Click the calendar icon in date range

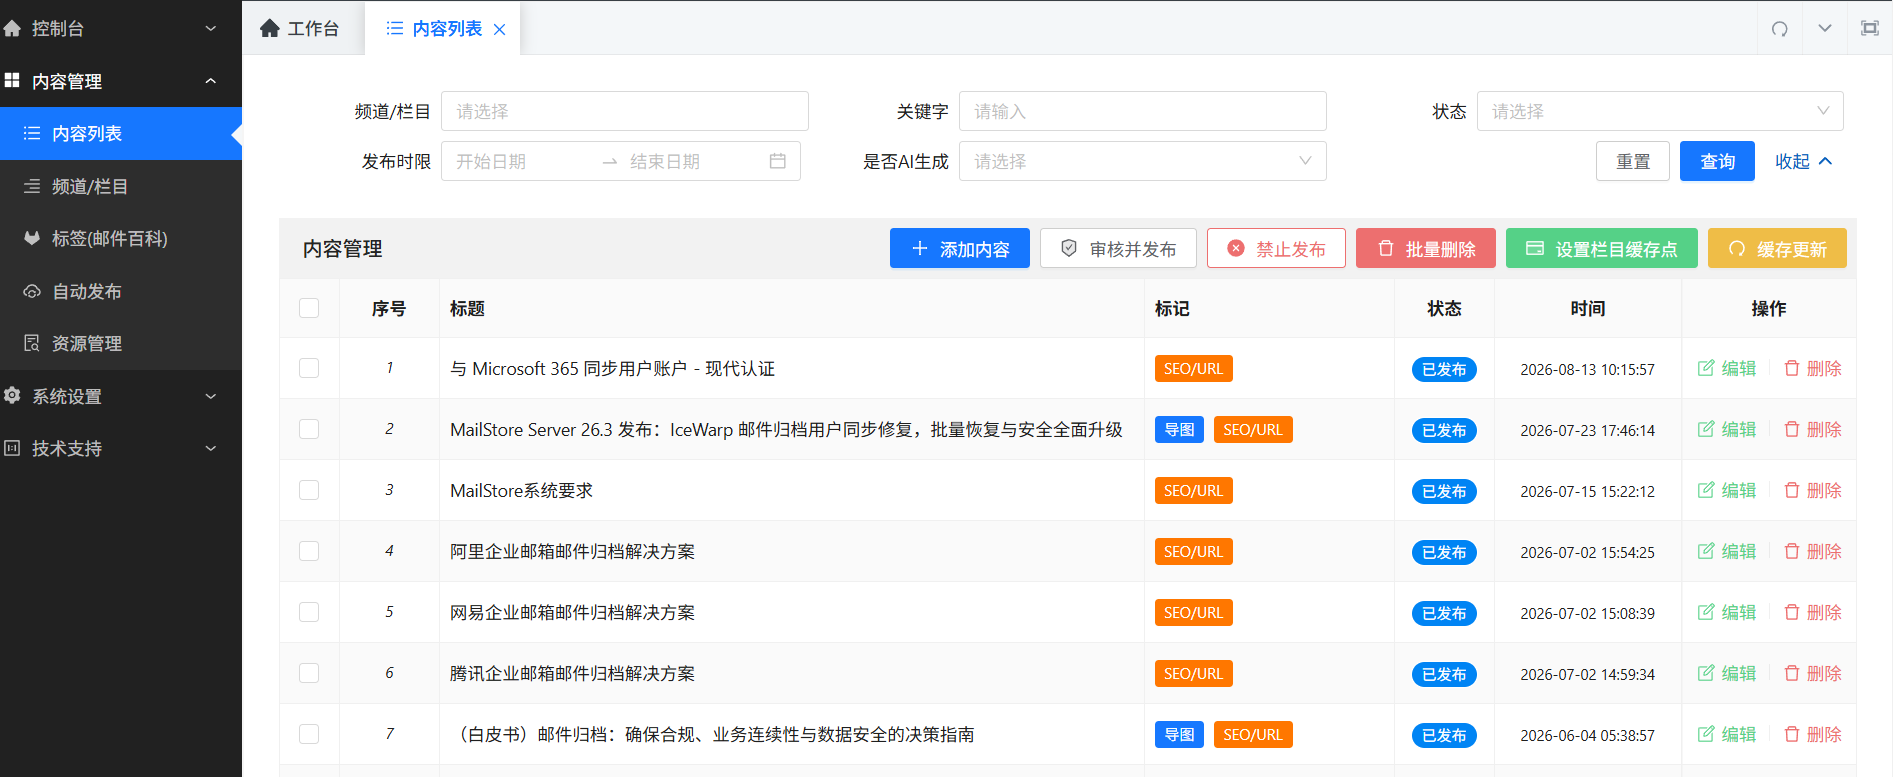pyautogui.click(x=777, y=161)
